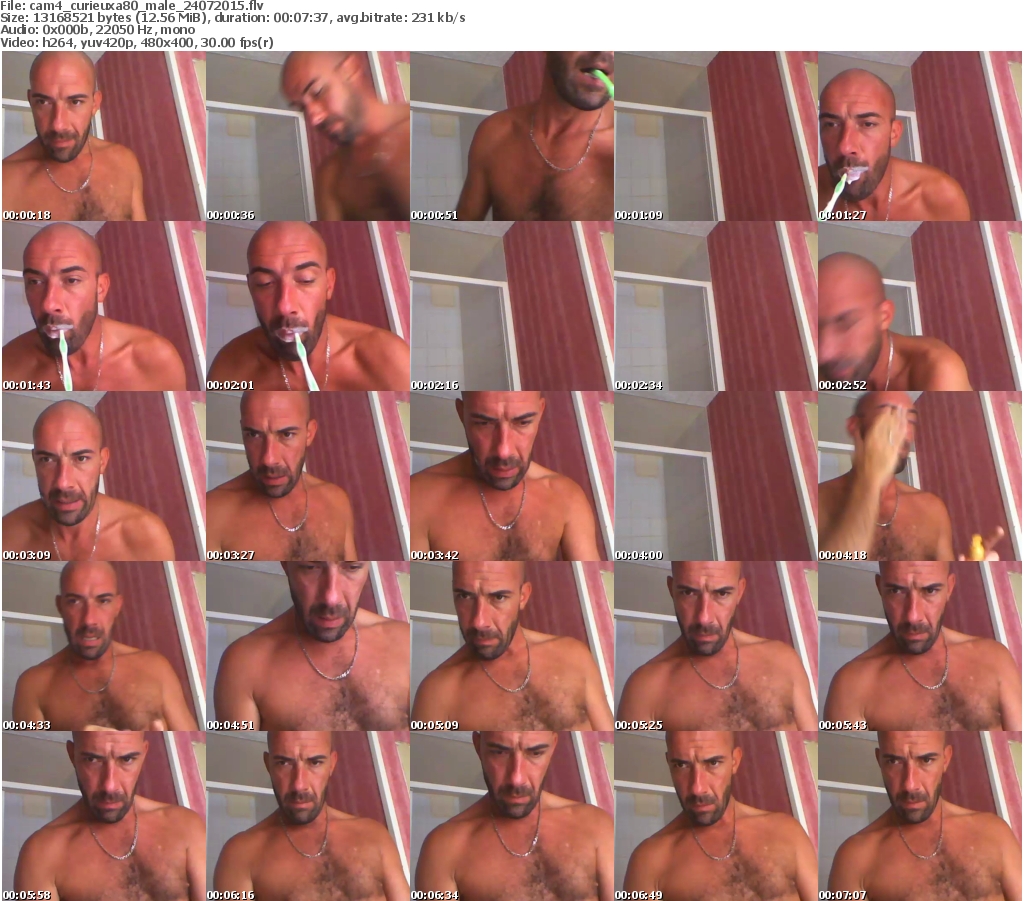The height and width of the screenshot is (901, 1024).
Task: Open the thumbnail stamped 00:03:09
Action: click(x=104, y=476)
